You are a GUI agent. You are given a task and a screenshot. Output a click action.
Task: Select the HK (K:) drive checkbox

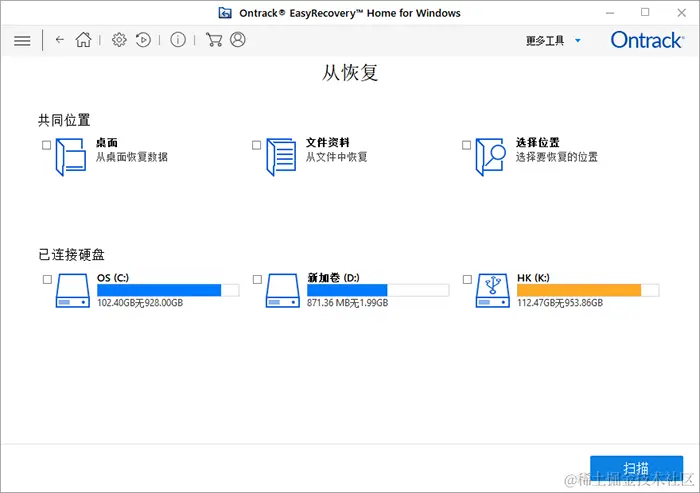click(x=467, y=280)
